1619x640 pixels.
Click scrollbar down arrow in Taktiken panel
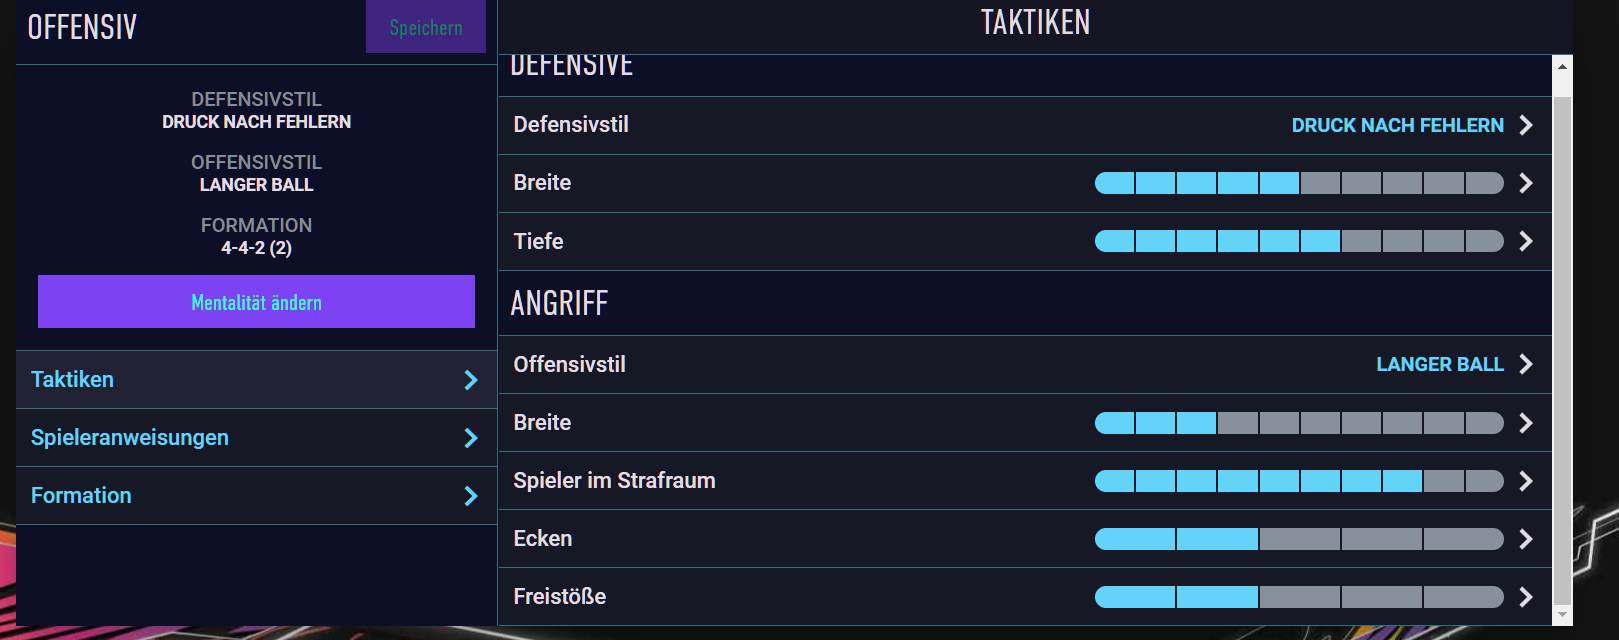tap(1562, 615)
